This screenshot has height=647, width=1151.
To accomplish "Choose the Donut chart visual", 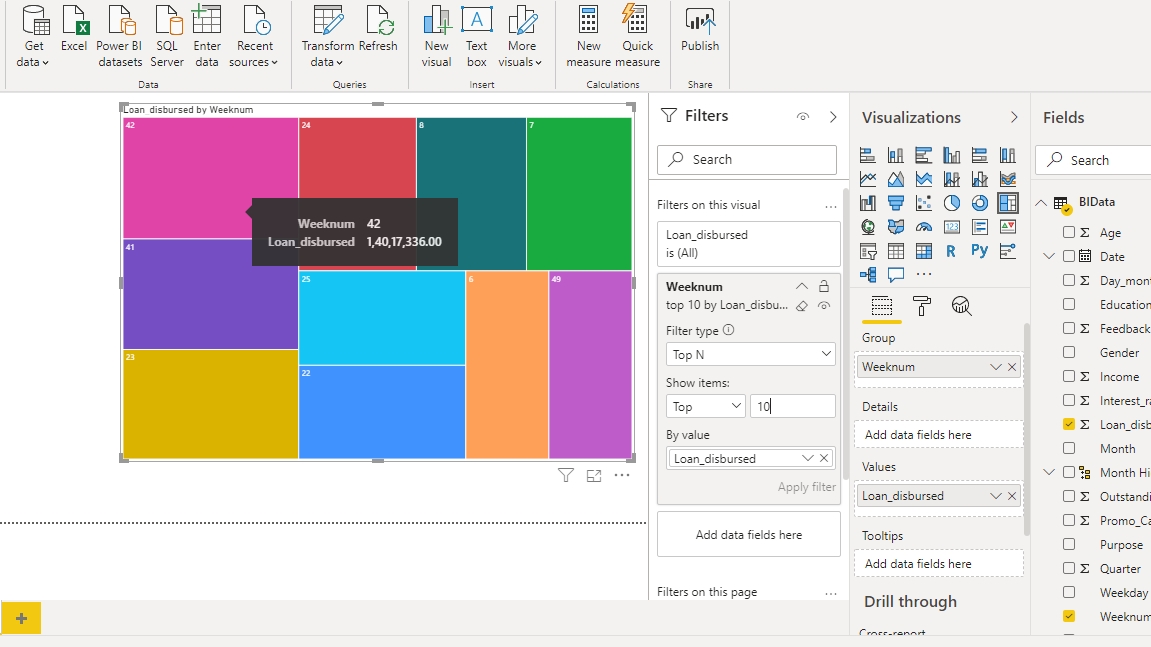I will 980,203.
